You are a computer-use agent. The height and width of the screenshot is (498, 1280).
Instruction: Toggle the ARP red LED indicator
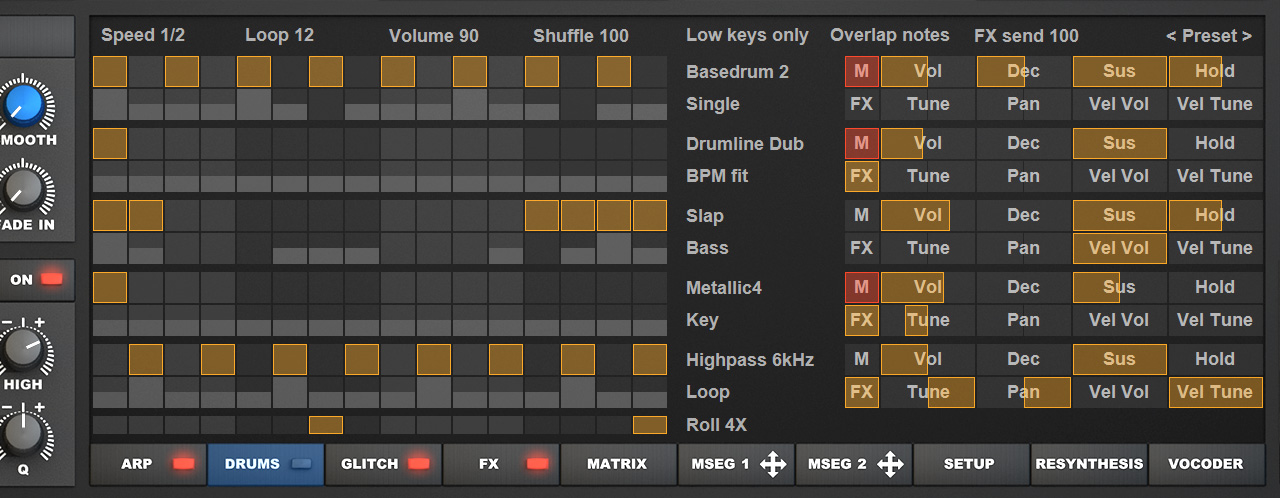click(x=183, y=464)
